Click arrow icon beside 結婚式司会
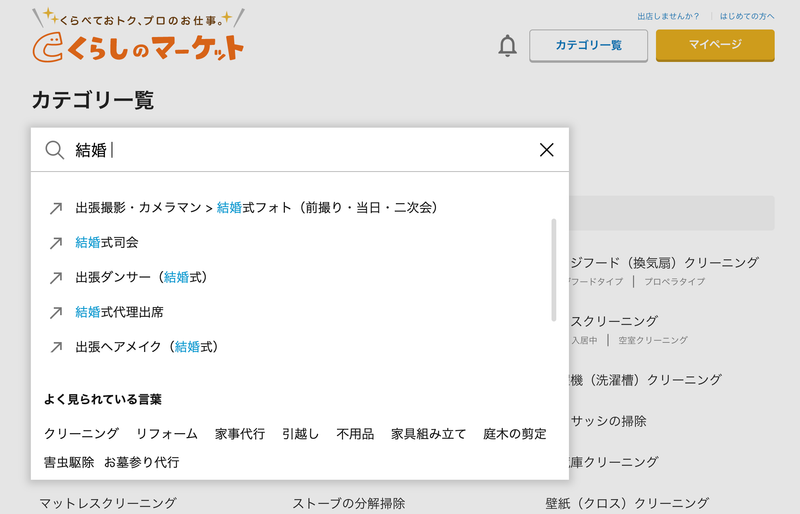This screenshot has height=514, width=800. click(x=56, y=243)
